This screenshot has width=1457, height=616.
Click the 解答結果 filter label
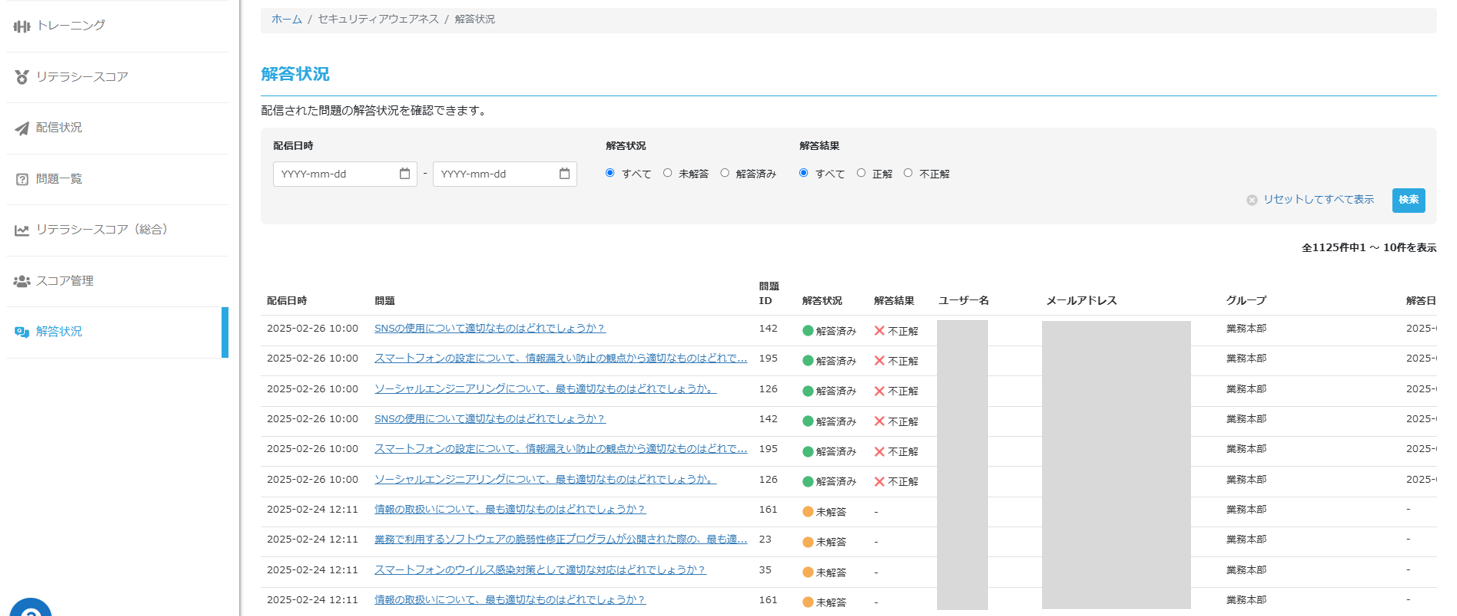(x=820, y=146)
